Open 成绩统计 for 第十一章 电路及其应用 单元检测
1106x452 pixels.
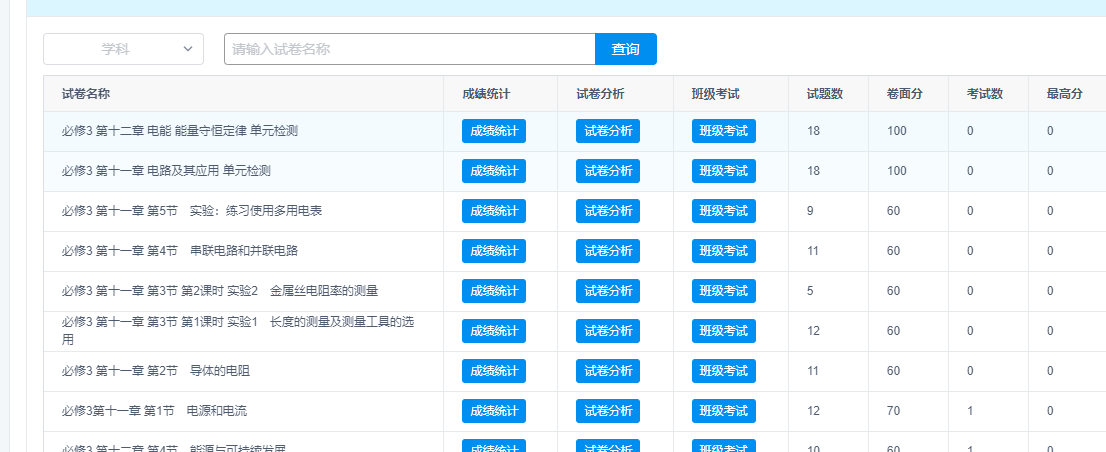tap(494, 171)
